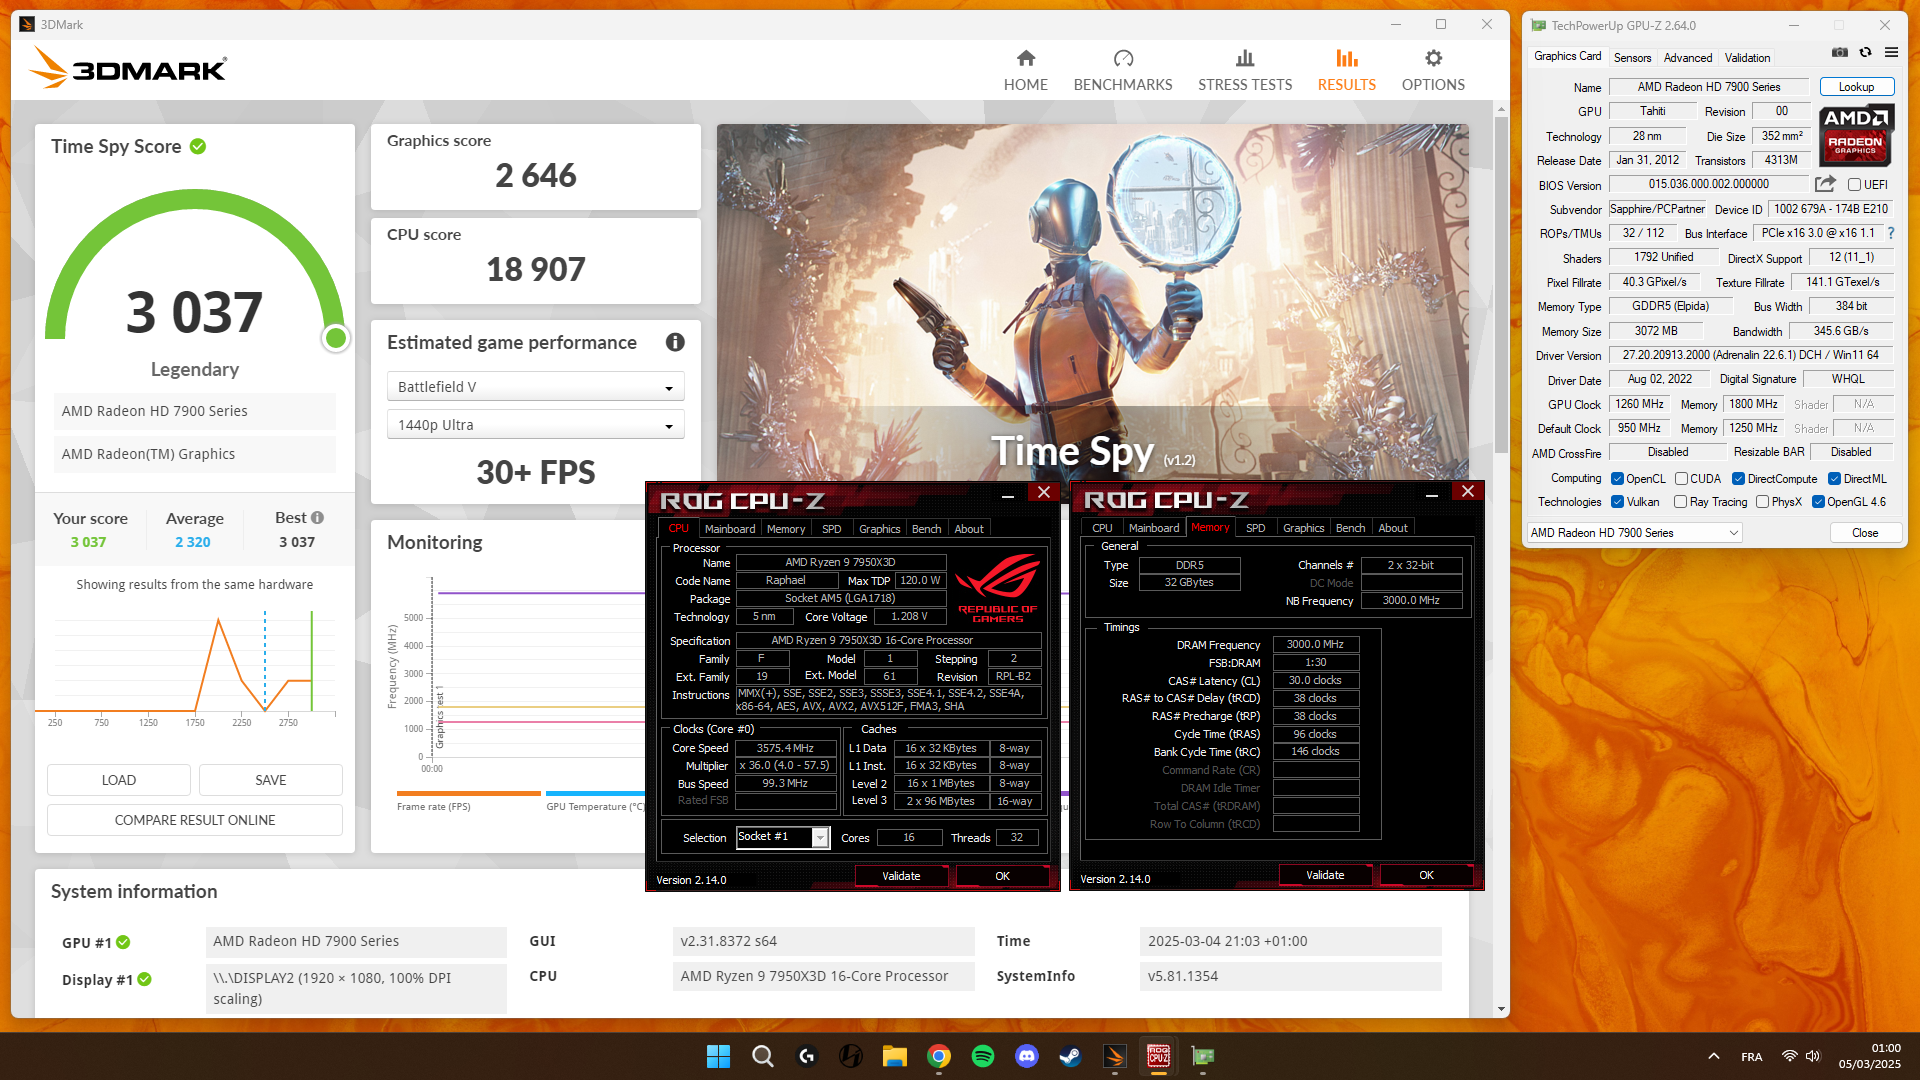Open the STRESS TESTS bar icon
Image resolution: width=1920 pixels, height=1080 pixels.
(1245, 59)
